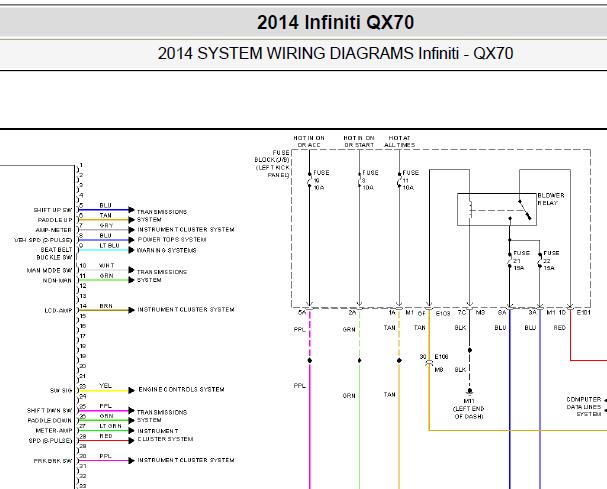Click the 'FUSE BLOCK (J/B) (LEFT KICK PANEL)' label
Viewport: 607px width, 489px height.
pyautogui.click(x=272, y=164)
